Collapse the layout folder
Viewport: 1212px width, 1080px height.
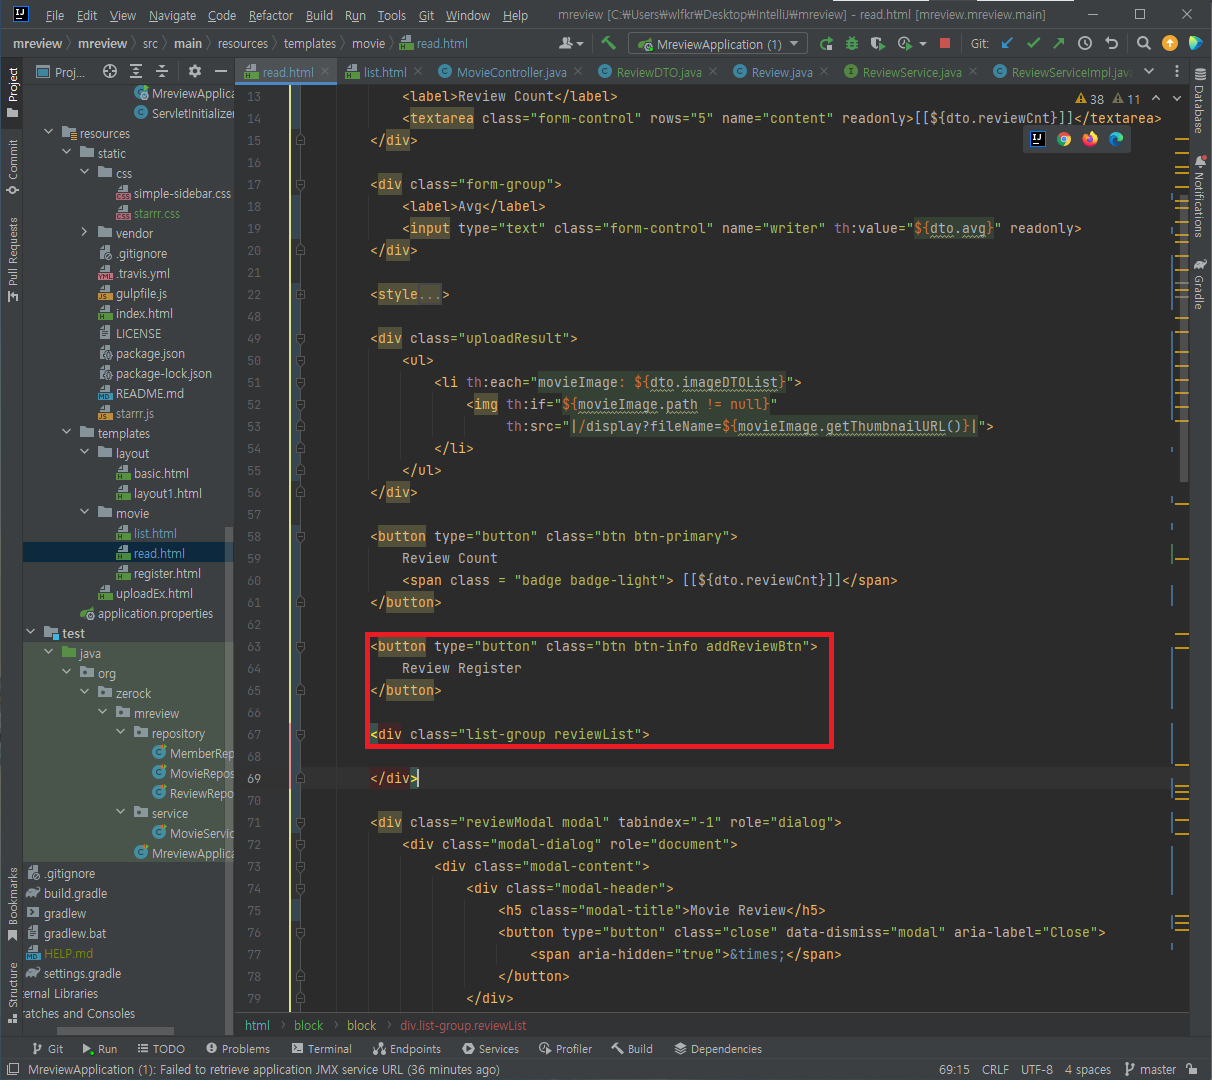click(x=85, y=453)
